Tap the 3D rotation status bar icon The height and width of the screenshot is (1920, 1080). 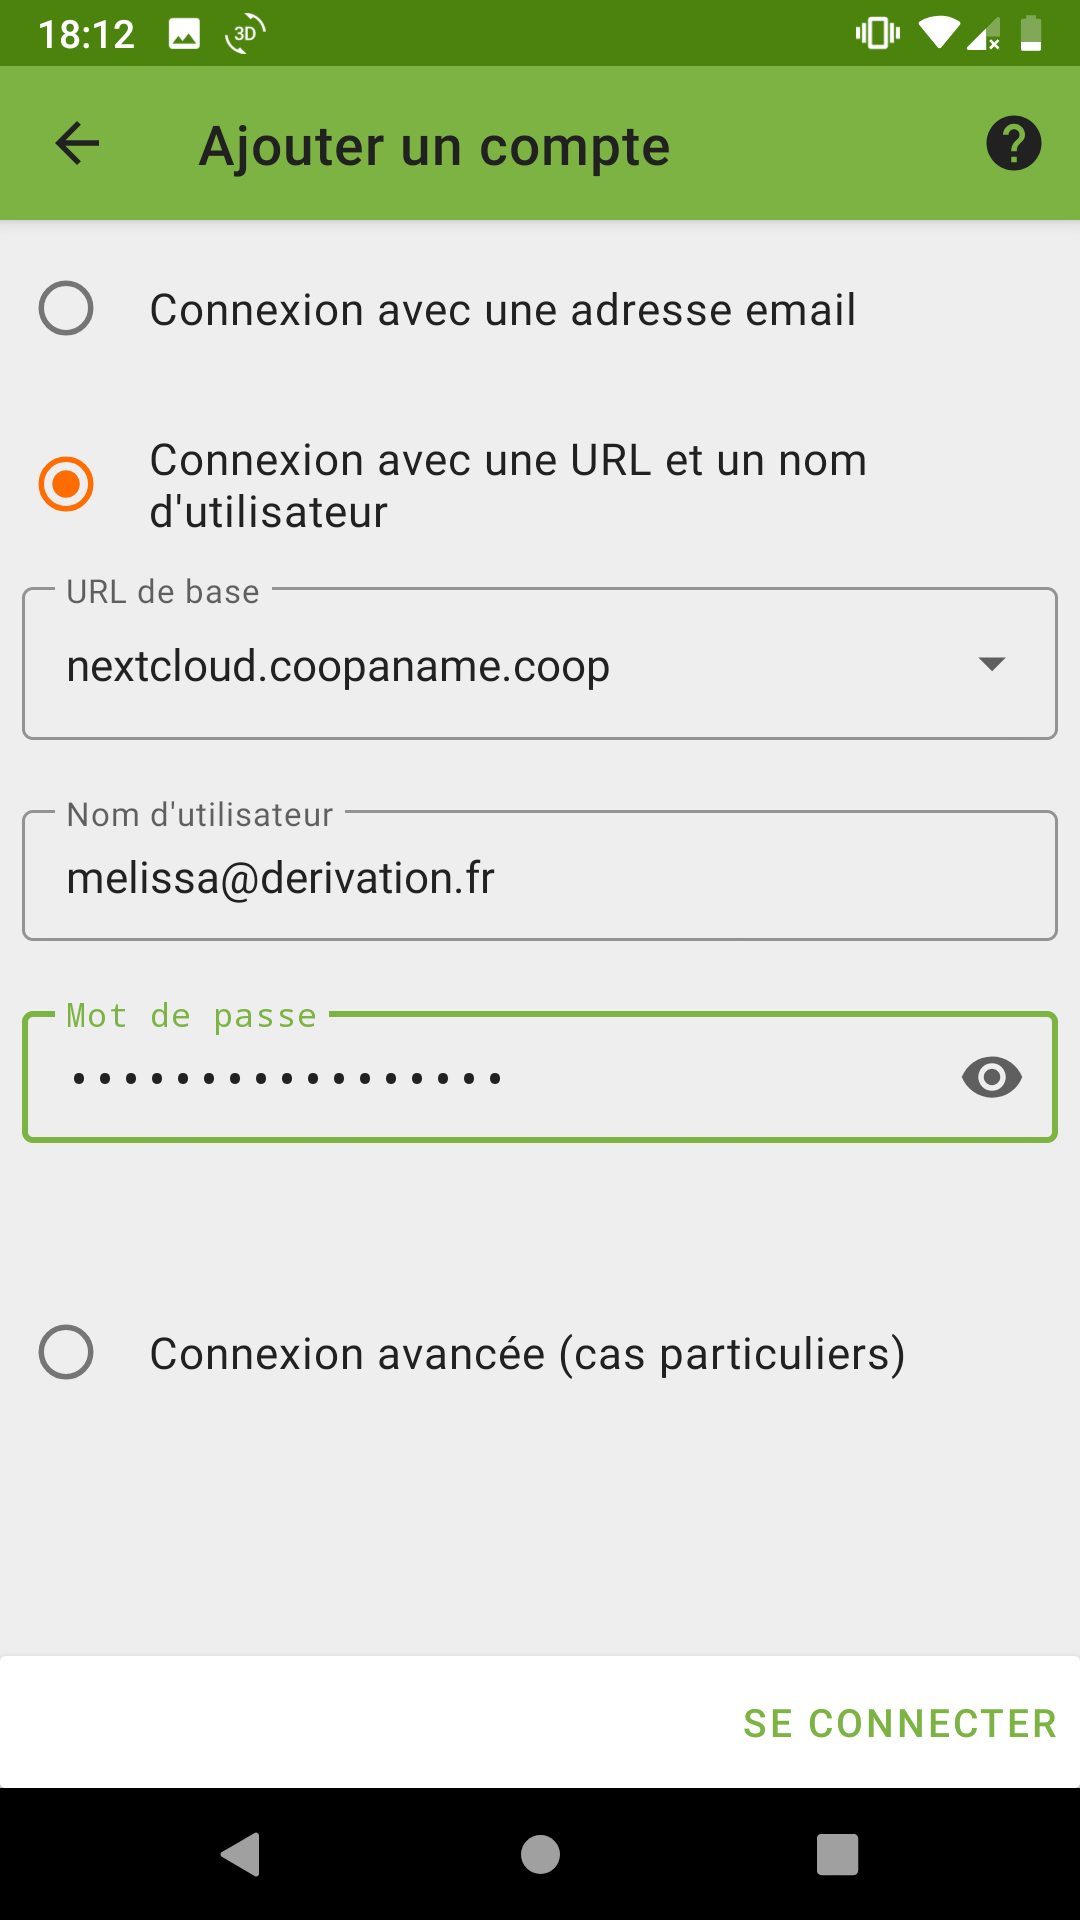[244, 34]
